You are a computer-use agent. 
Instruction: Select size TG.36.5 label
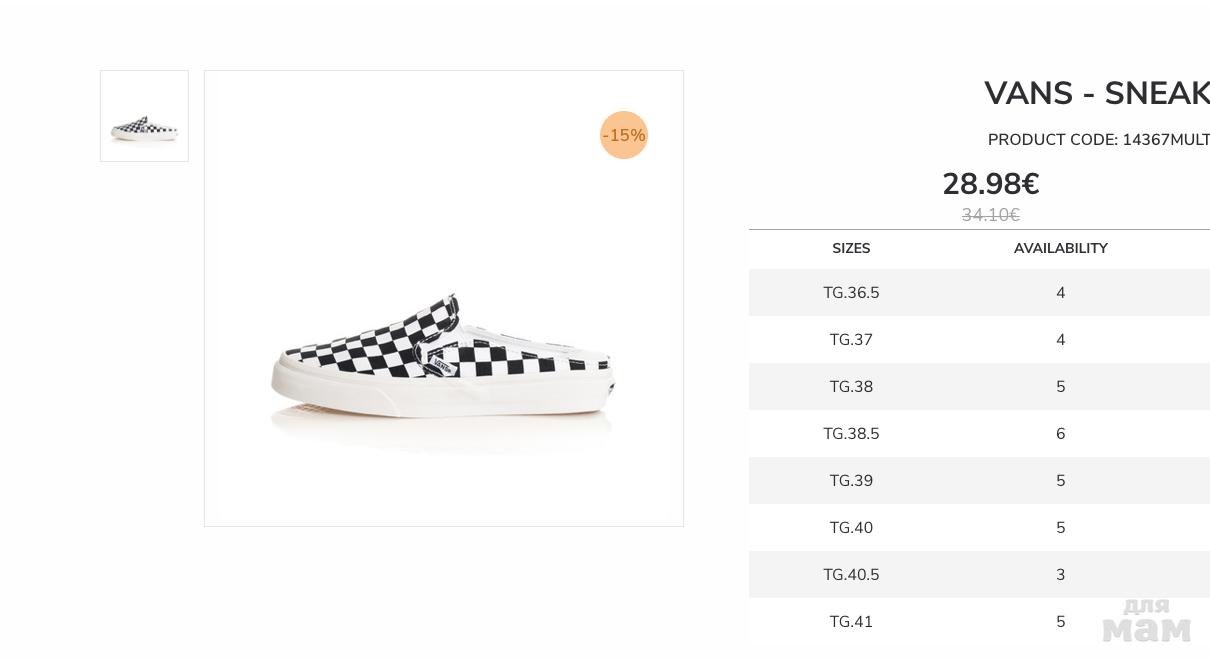click(851, 293)
